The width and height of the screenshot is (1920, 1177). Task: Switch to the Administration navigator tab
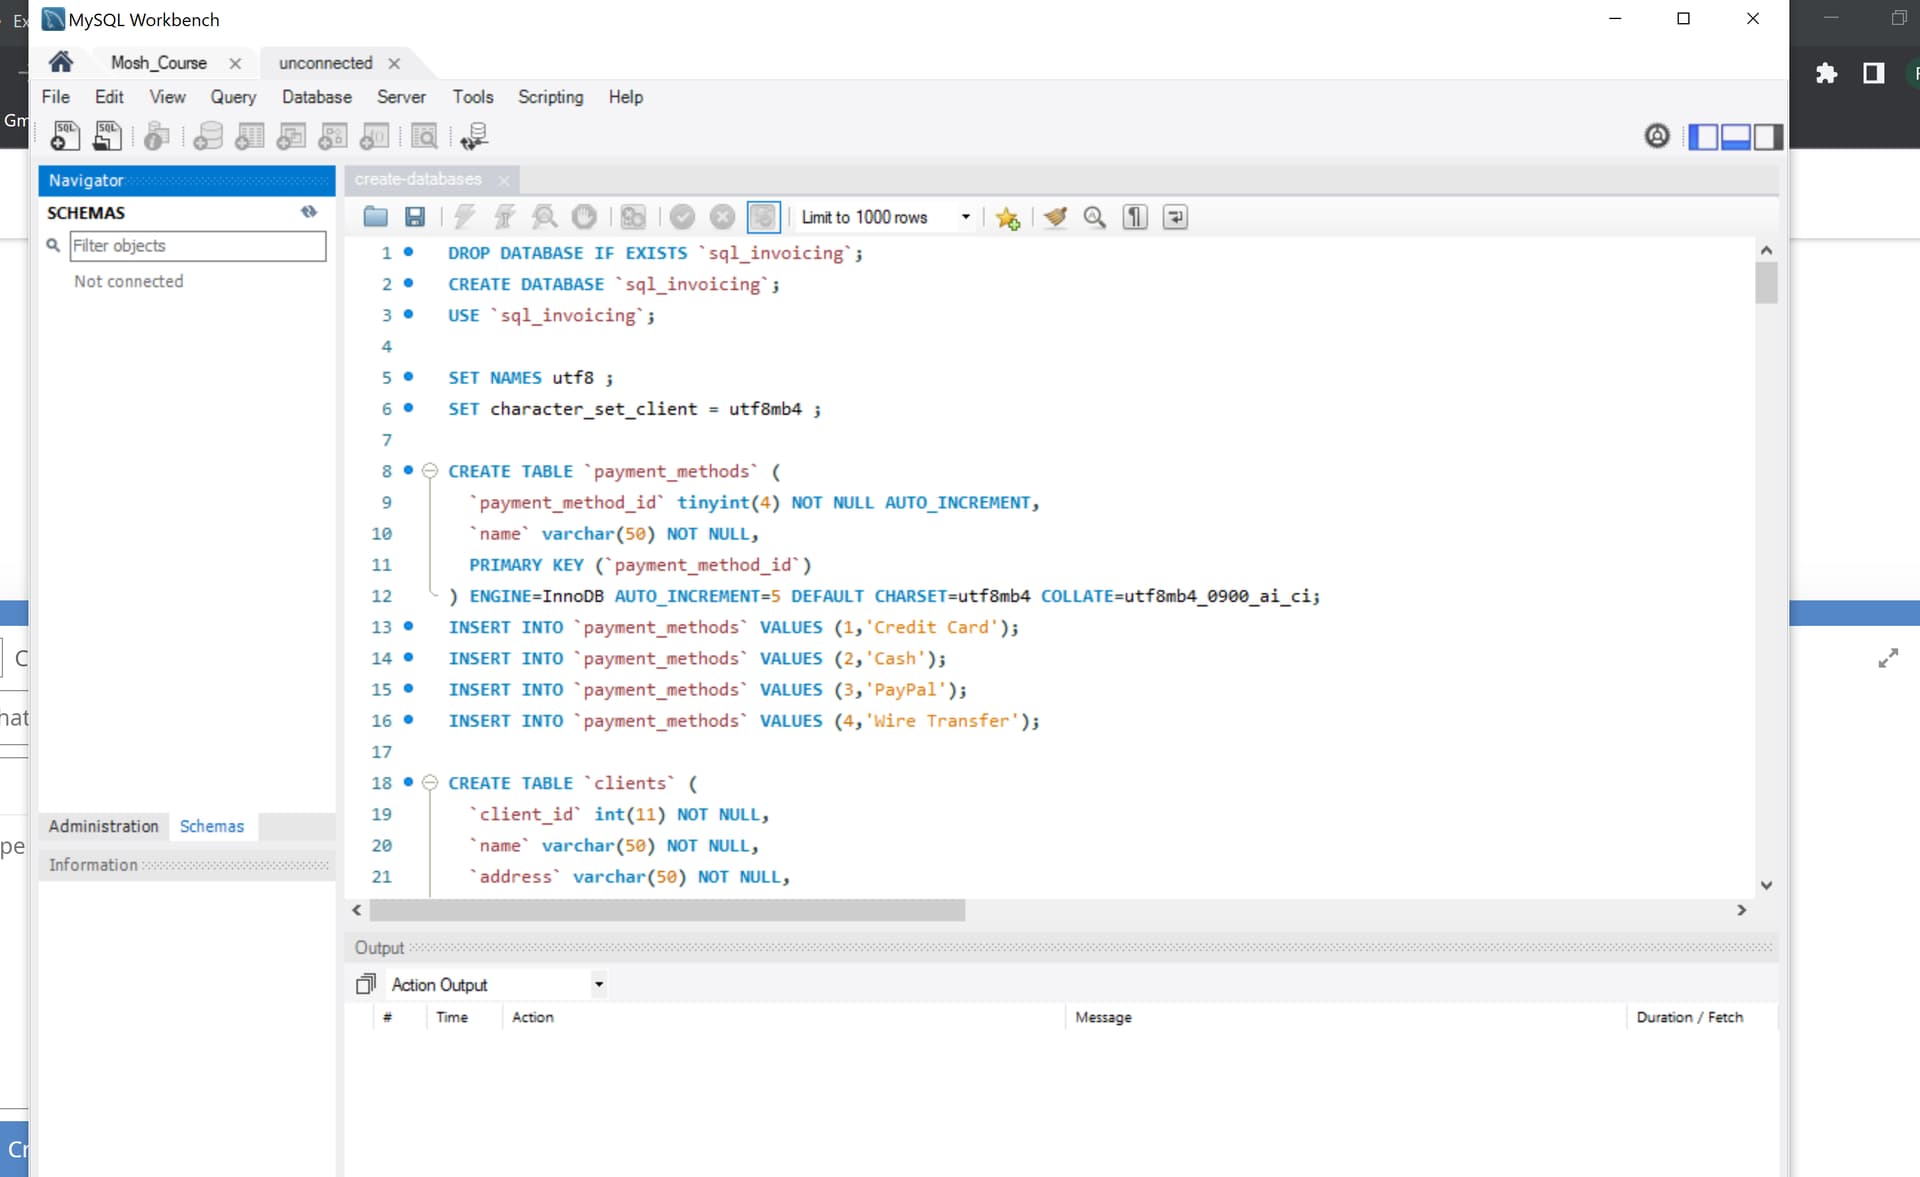(103, 826)
